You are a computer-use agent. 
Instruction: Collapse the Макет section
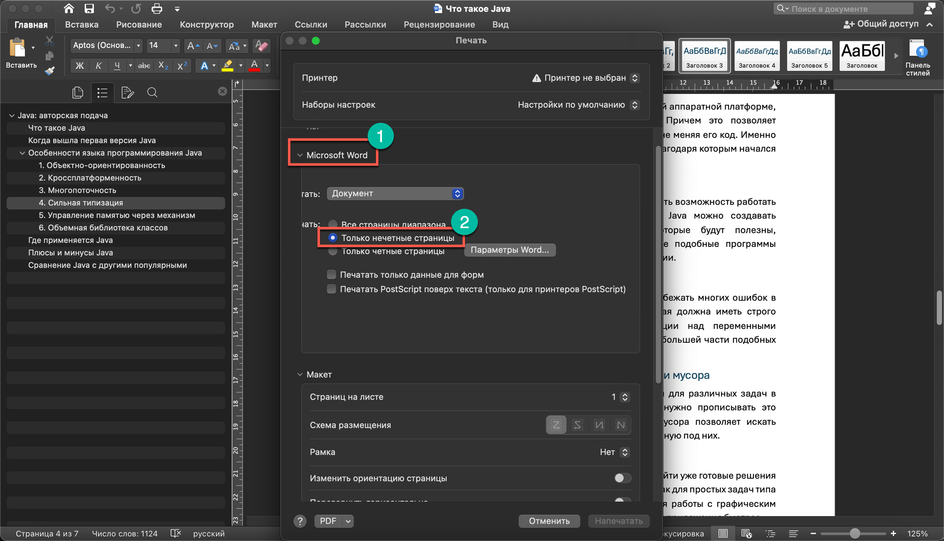tap(299, 374)
